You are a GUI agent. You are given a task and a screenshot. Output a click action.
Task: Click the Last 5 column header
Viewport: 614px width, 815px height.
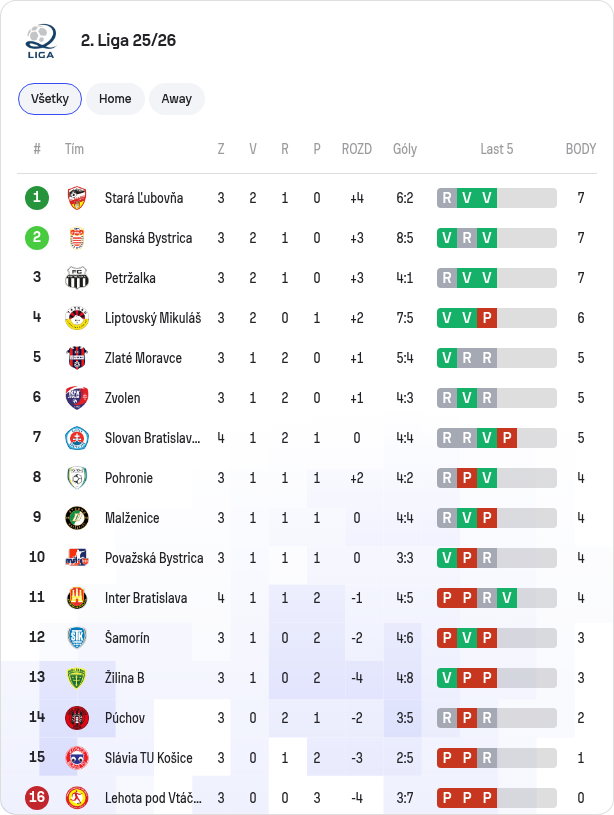[x=497, y=149]
